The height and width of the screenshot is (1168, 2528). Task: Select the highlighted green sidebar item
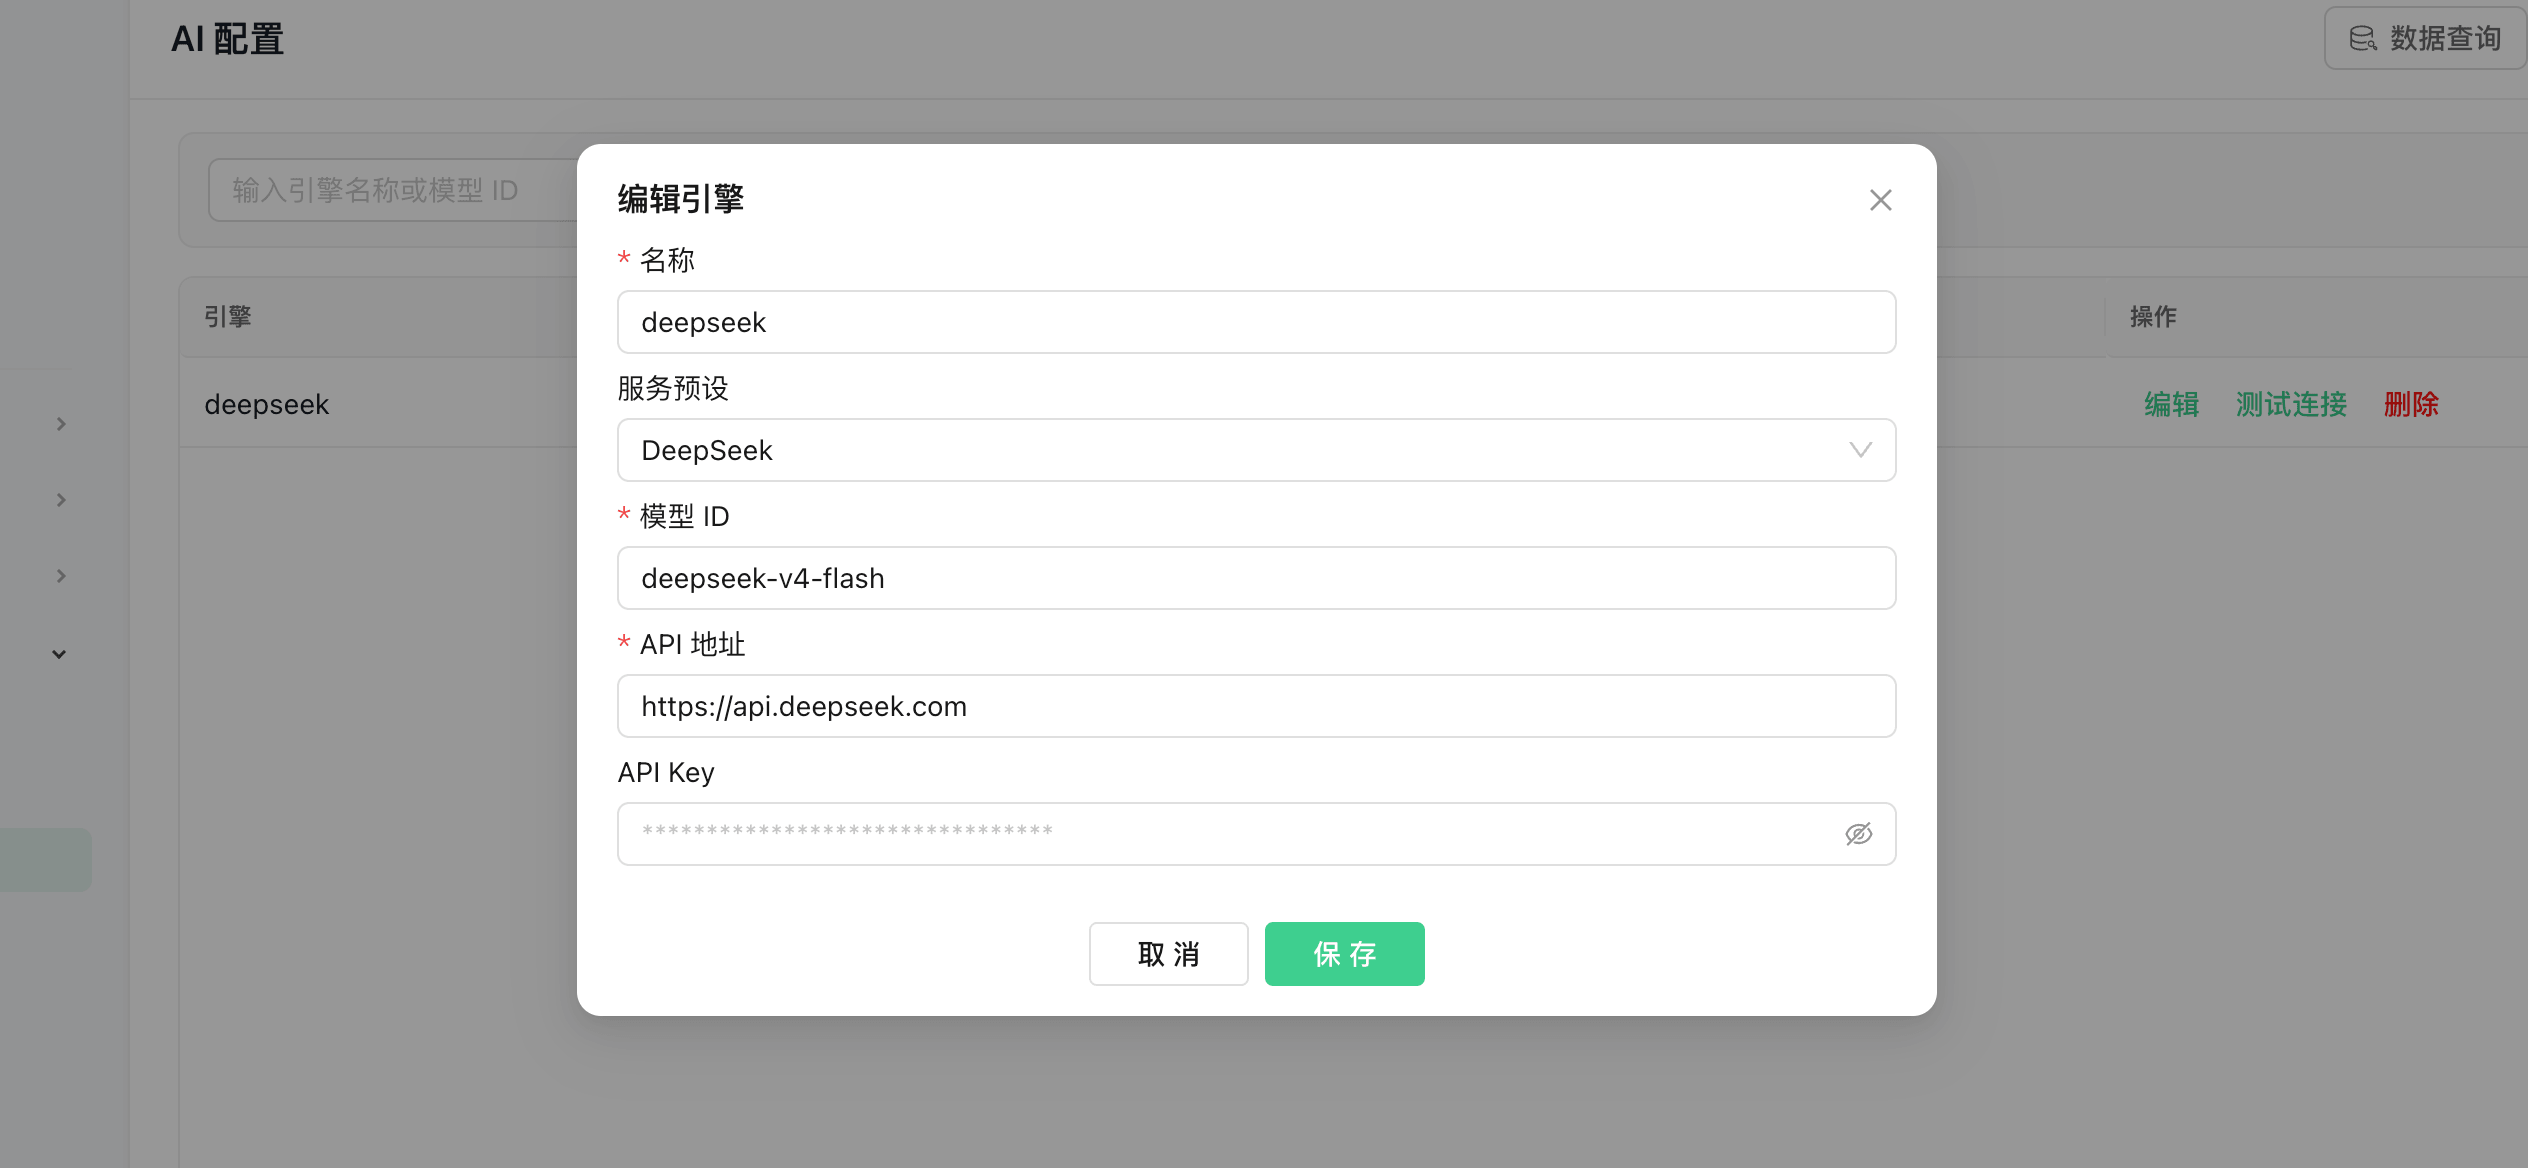point(45,859)
